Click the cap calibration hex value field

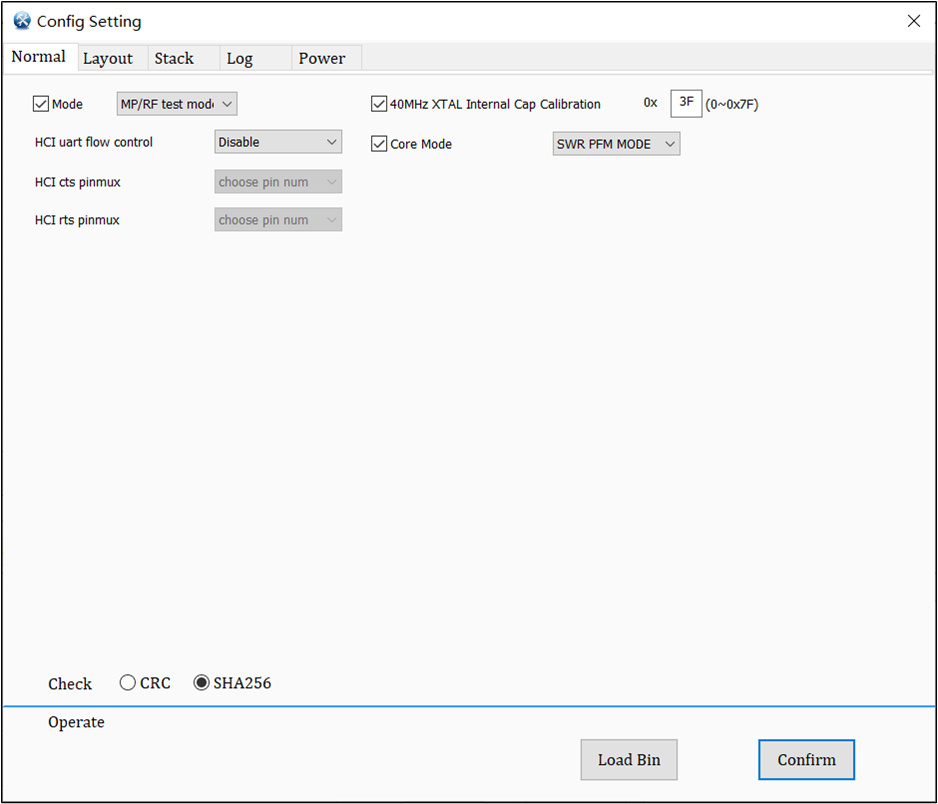686,103
